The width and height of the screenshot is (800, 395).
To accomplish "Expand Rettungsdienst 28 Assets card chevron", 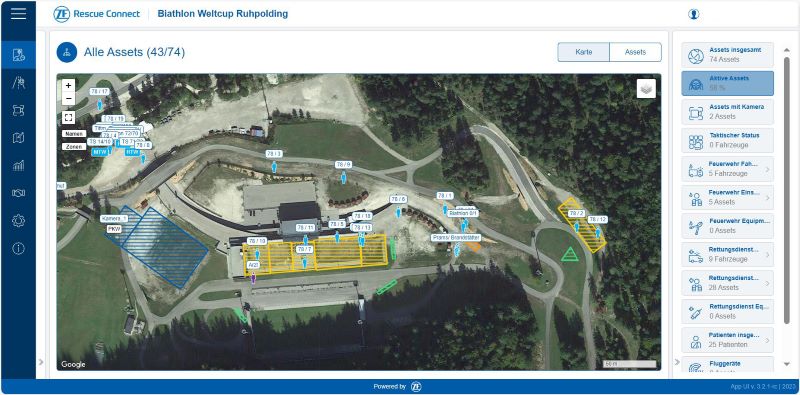I will pos(767,283).
